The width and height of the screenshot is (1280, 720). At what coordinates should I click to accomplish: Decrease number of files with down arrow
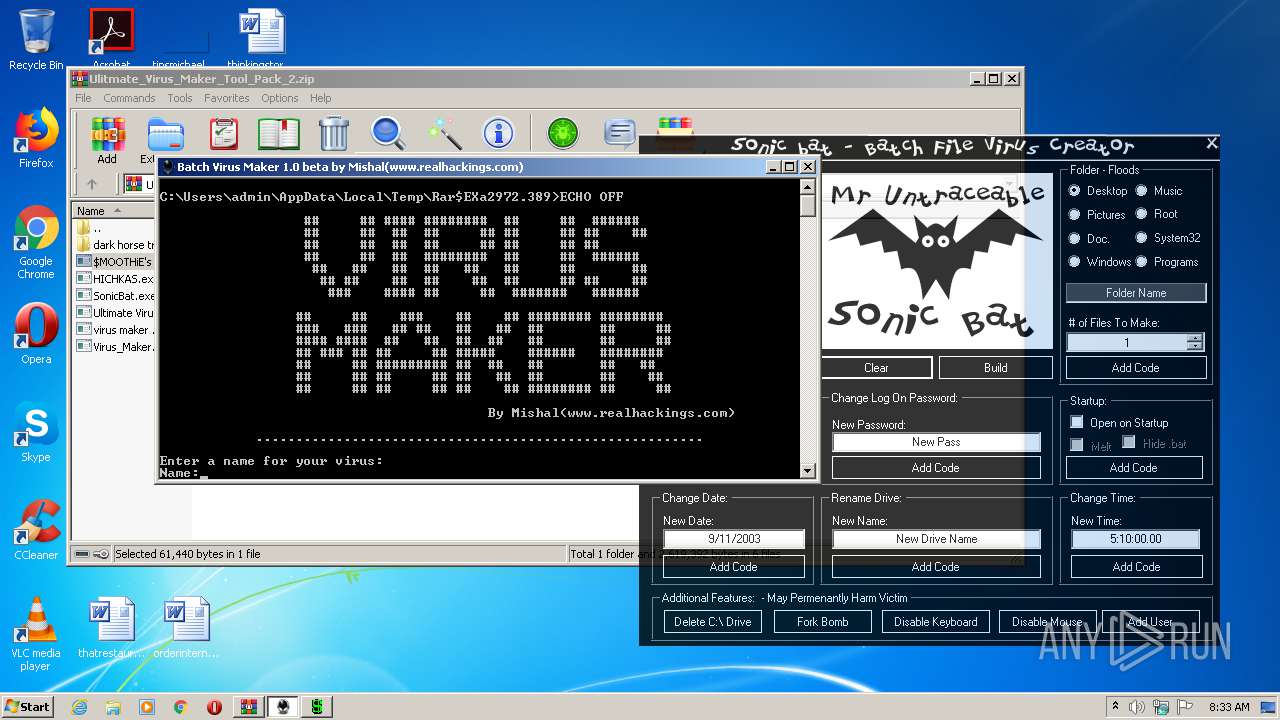click(x=1194, y=346)
